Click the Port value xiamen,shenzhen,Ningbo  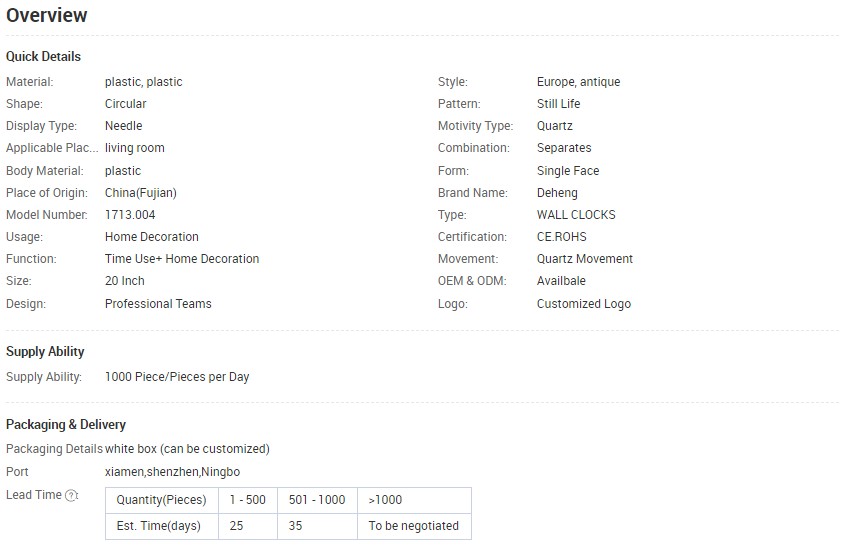172,472
